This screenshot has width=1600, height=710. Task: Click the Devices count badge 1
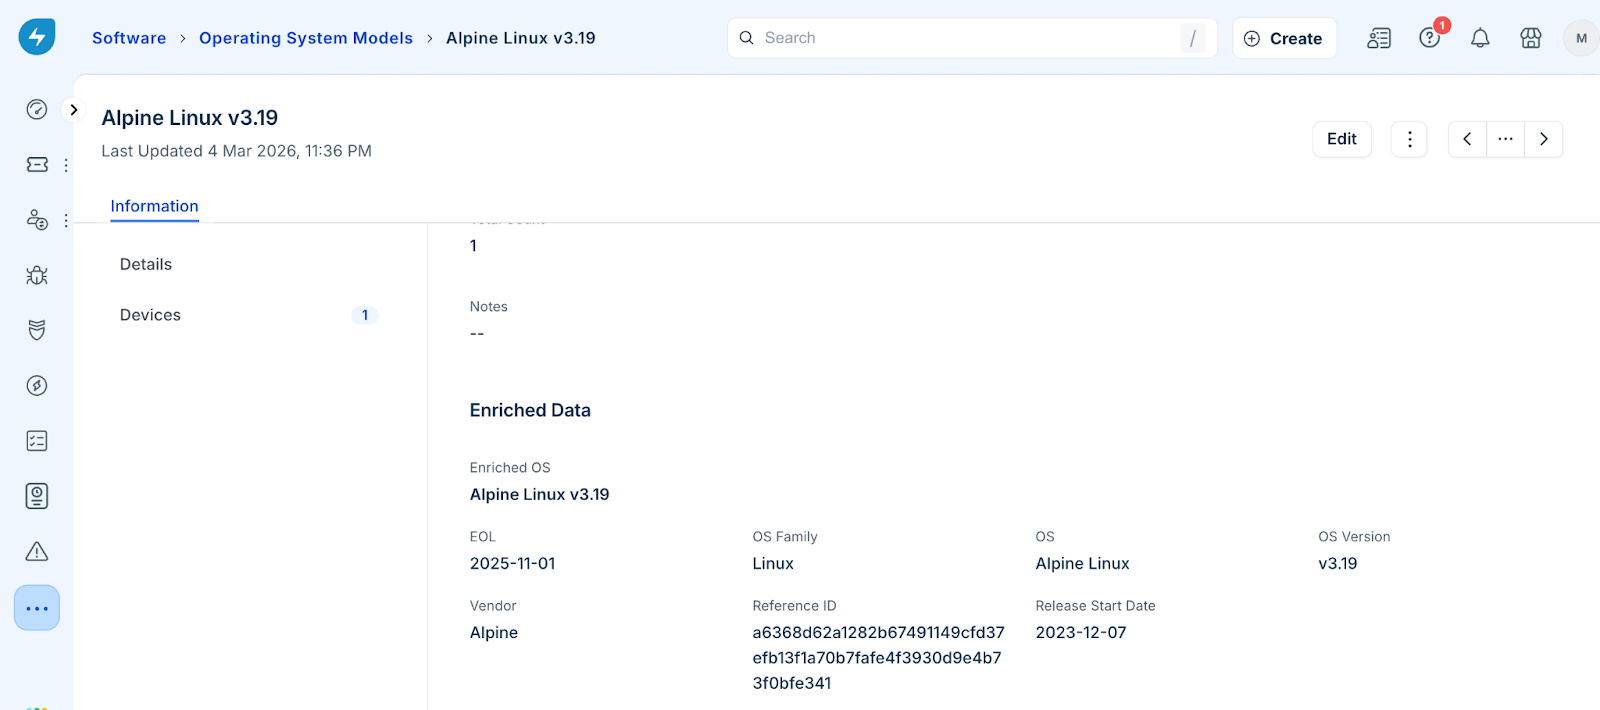coord(365,315)
